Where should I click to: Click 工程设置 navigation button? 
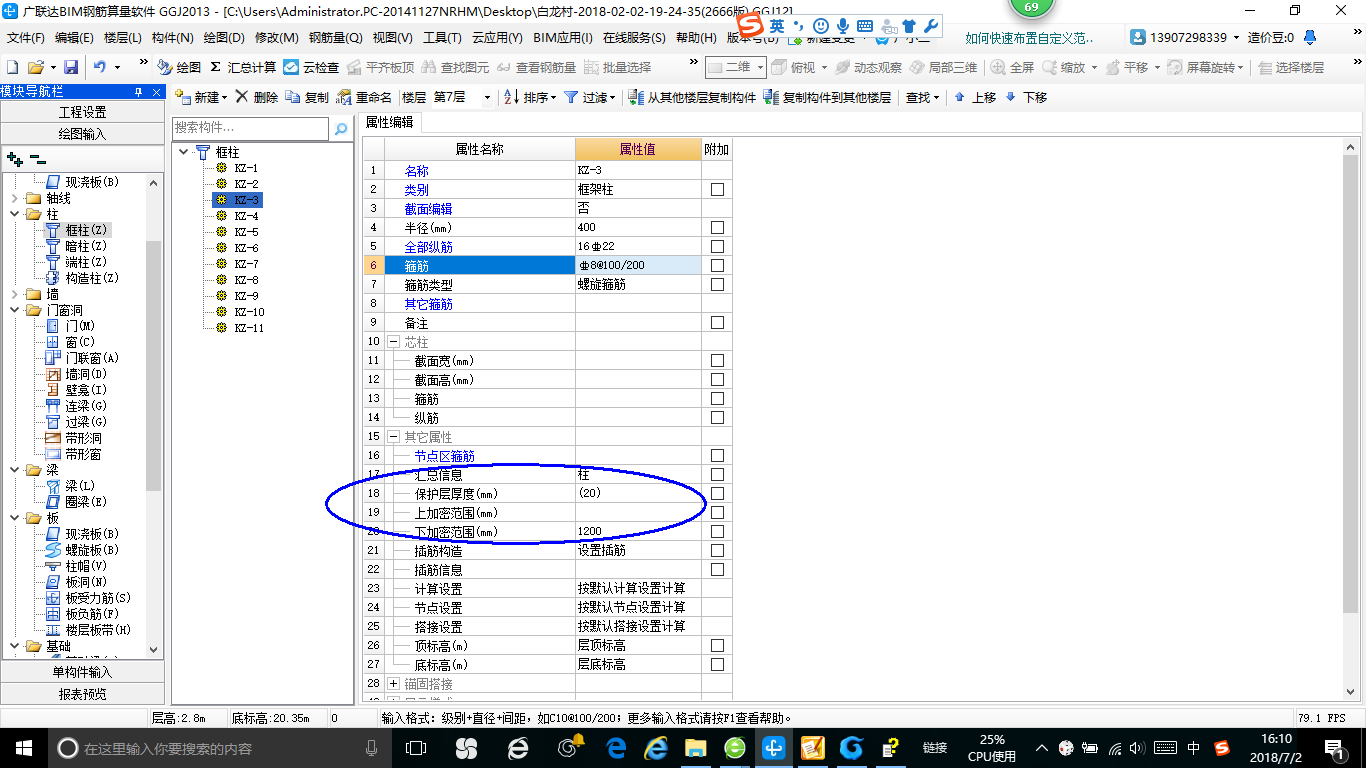[82, 112]
